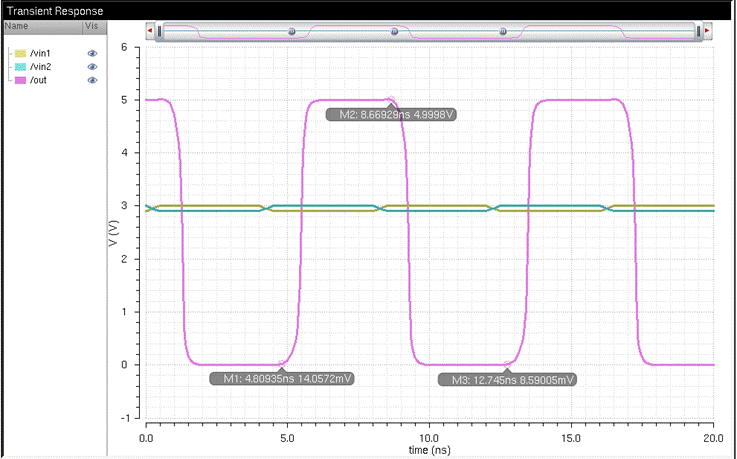Click right red arrow of overview strip
Screen dimensions: 737x459
[706, 31]
